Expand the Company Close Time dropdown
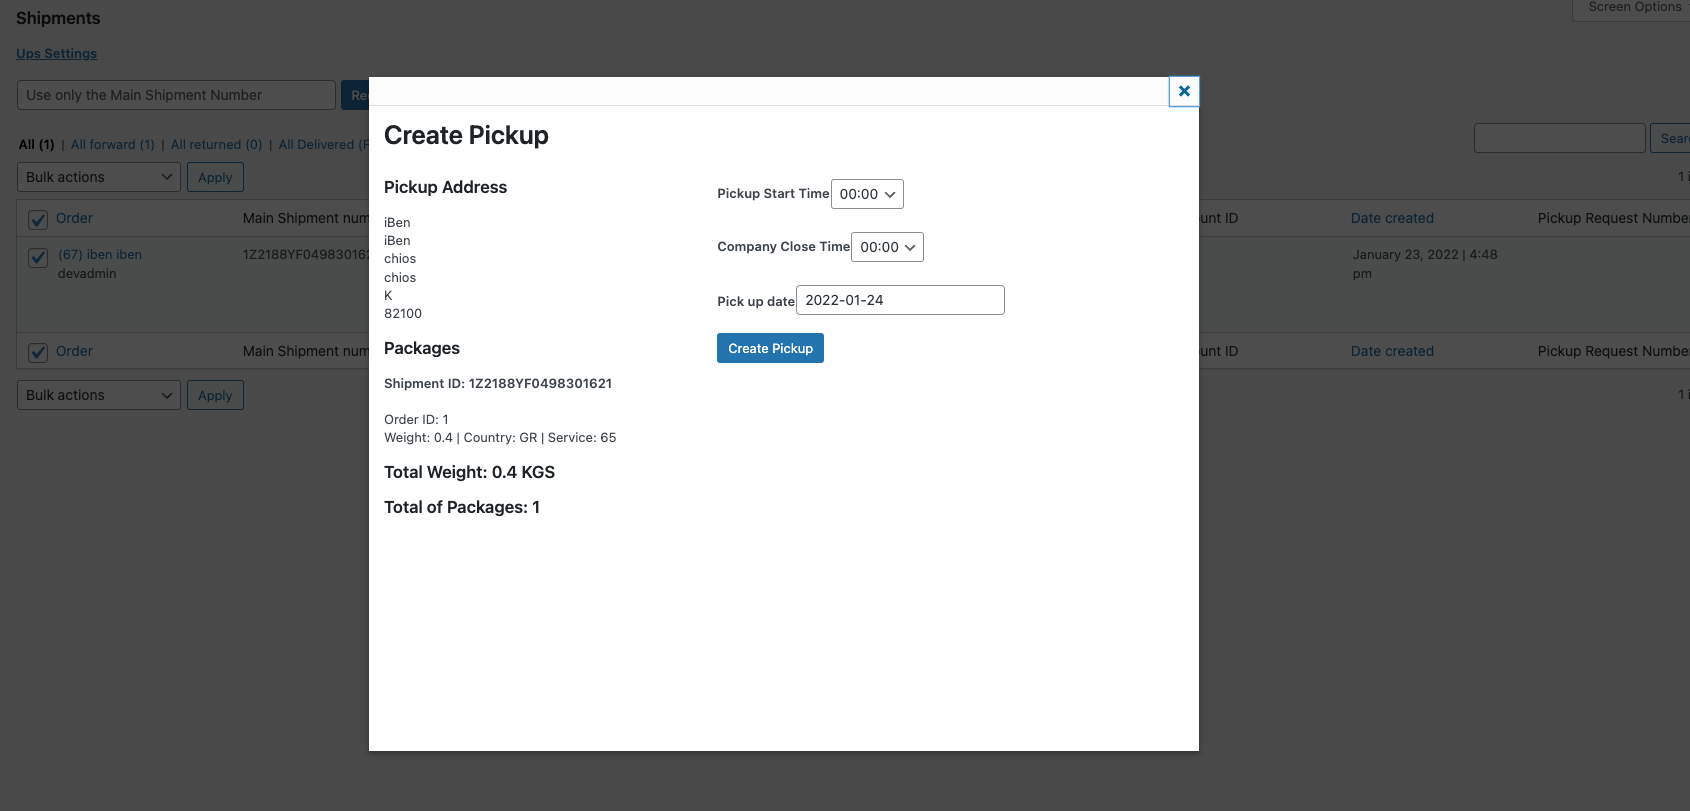The height and width of the screenshot is (811, 1690). [x=887, y=247]
